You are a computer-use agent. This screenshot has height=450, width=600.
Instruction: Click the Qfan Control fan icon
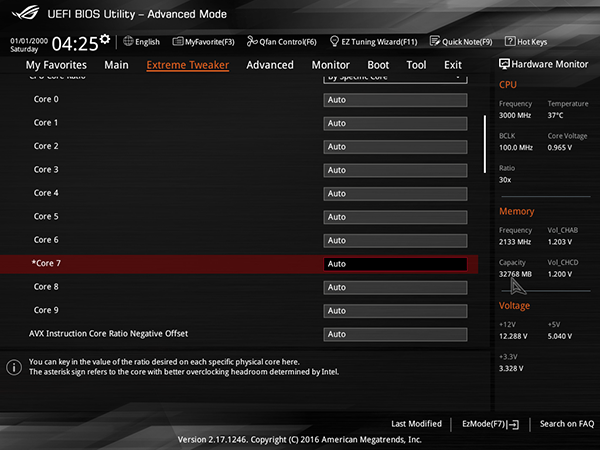(252, 41)
